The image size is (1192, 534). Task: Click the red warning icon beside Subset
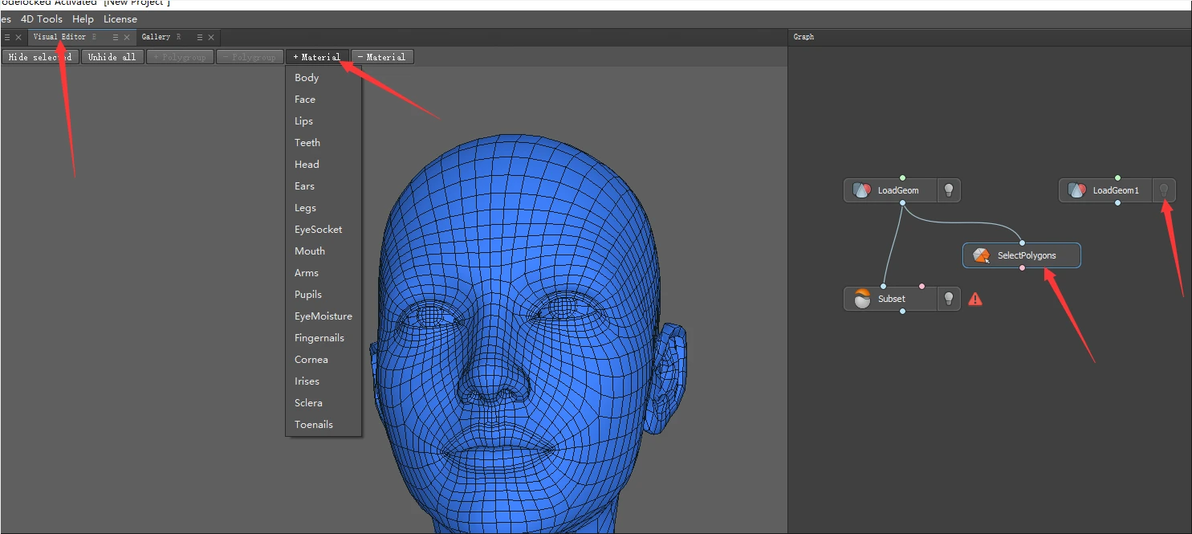click(x=975, y=299)
